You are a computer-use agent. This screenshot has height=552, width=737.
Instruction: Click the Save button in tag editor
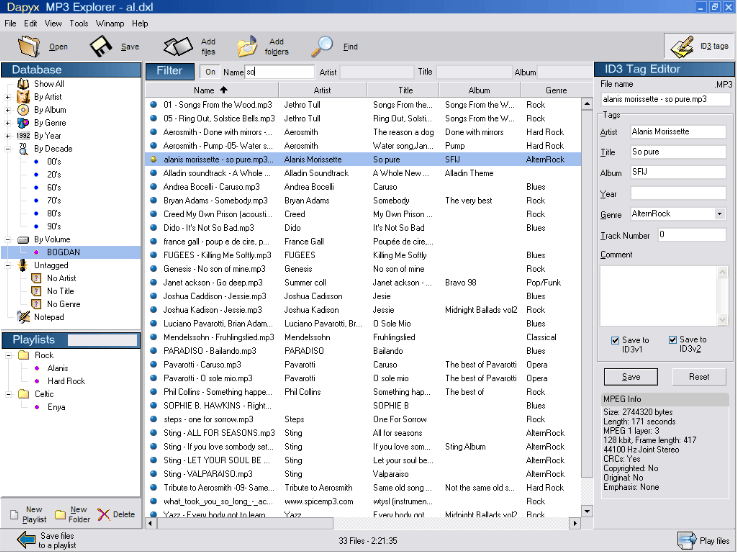coord(631,377)
